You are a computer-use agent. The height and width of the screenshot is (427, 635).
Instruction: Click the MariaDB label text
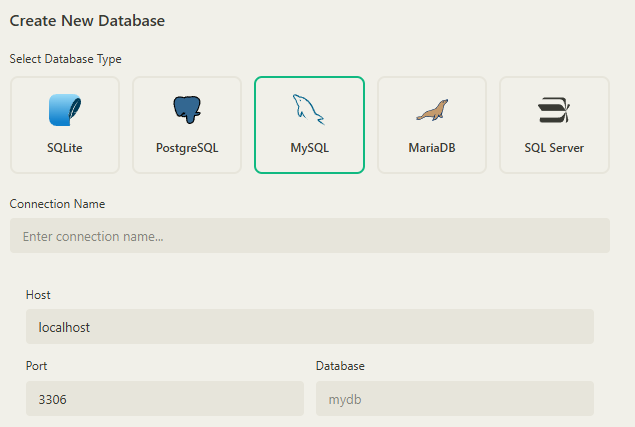pyautogui.click(x=432, y=148)
